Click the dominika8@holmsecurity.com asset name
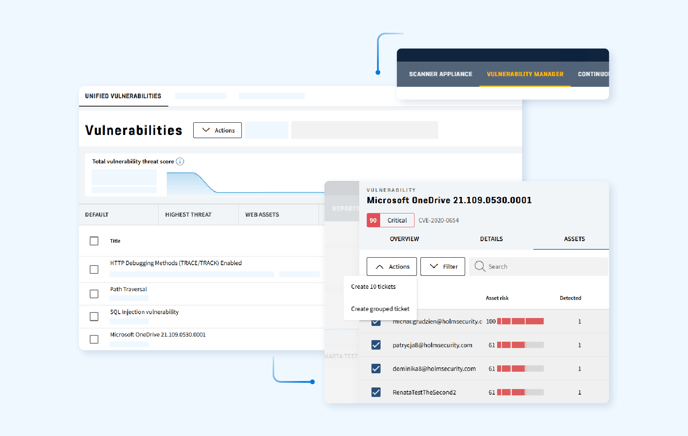 pyautogui.click(x=434, y=369)
